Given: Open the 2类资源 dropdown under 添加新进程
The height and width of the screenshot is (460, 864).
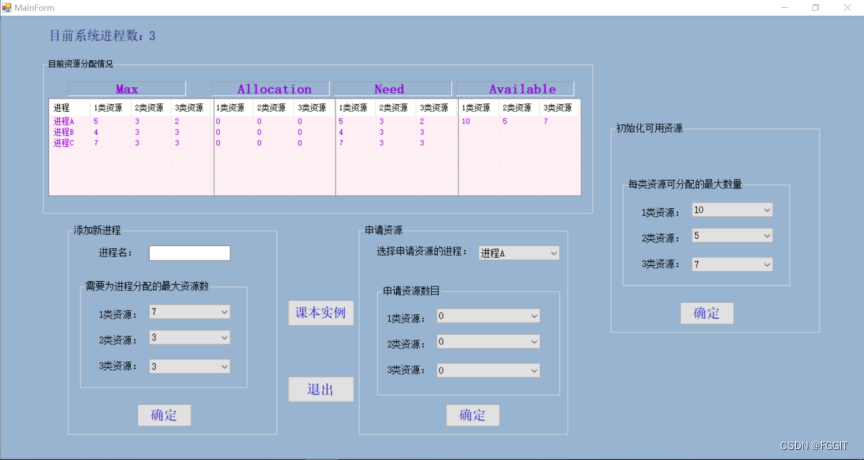Looking at the screenshot, I should [x=190, y=338].
